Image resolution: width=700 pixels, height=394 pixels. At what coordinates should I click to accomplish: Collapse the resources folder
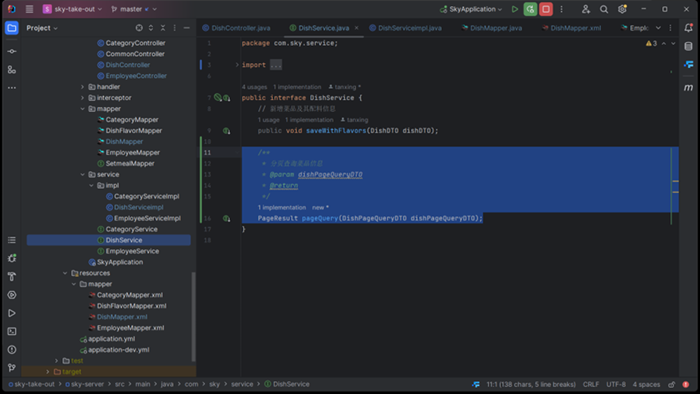65,273
